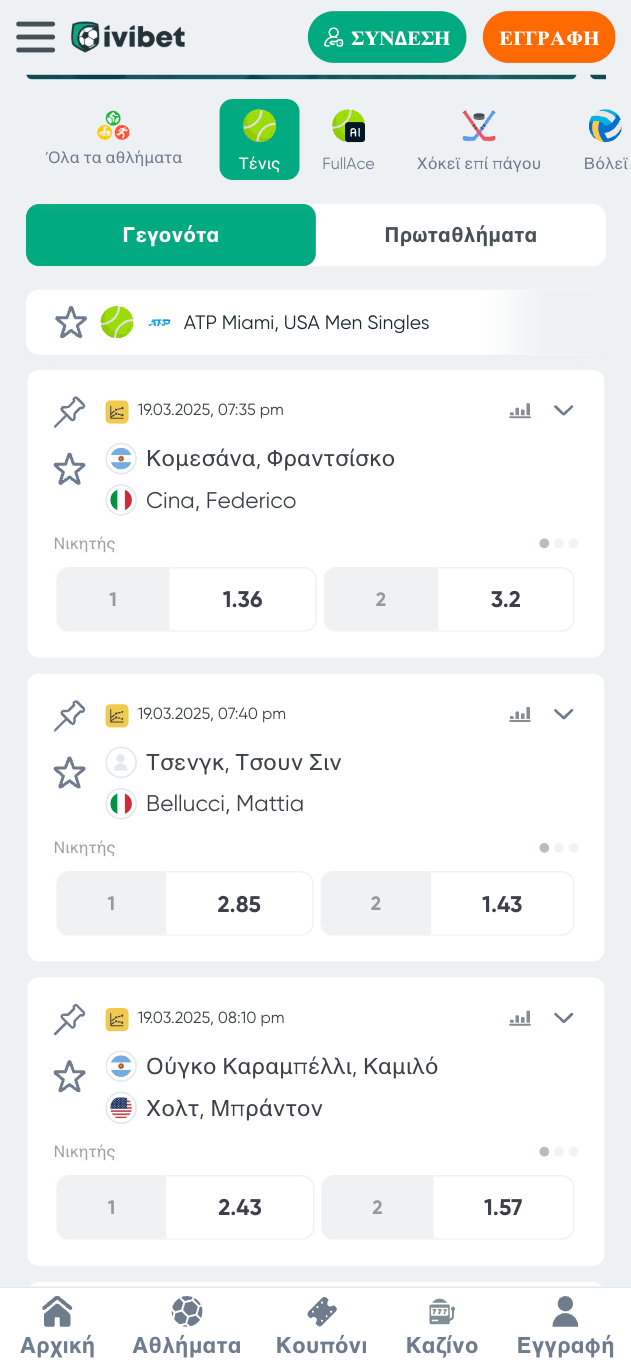This screenshot has width=631, height=1367.
Task: Show statistics for Τσενγκ vs Bellucci match
Action: (x=520, y=714)
